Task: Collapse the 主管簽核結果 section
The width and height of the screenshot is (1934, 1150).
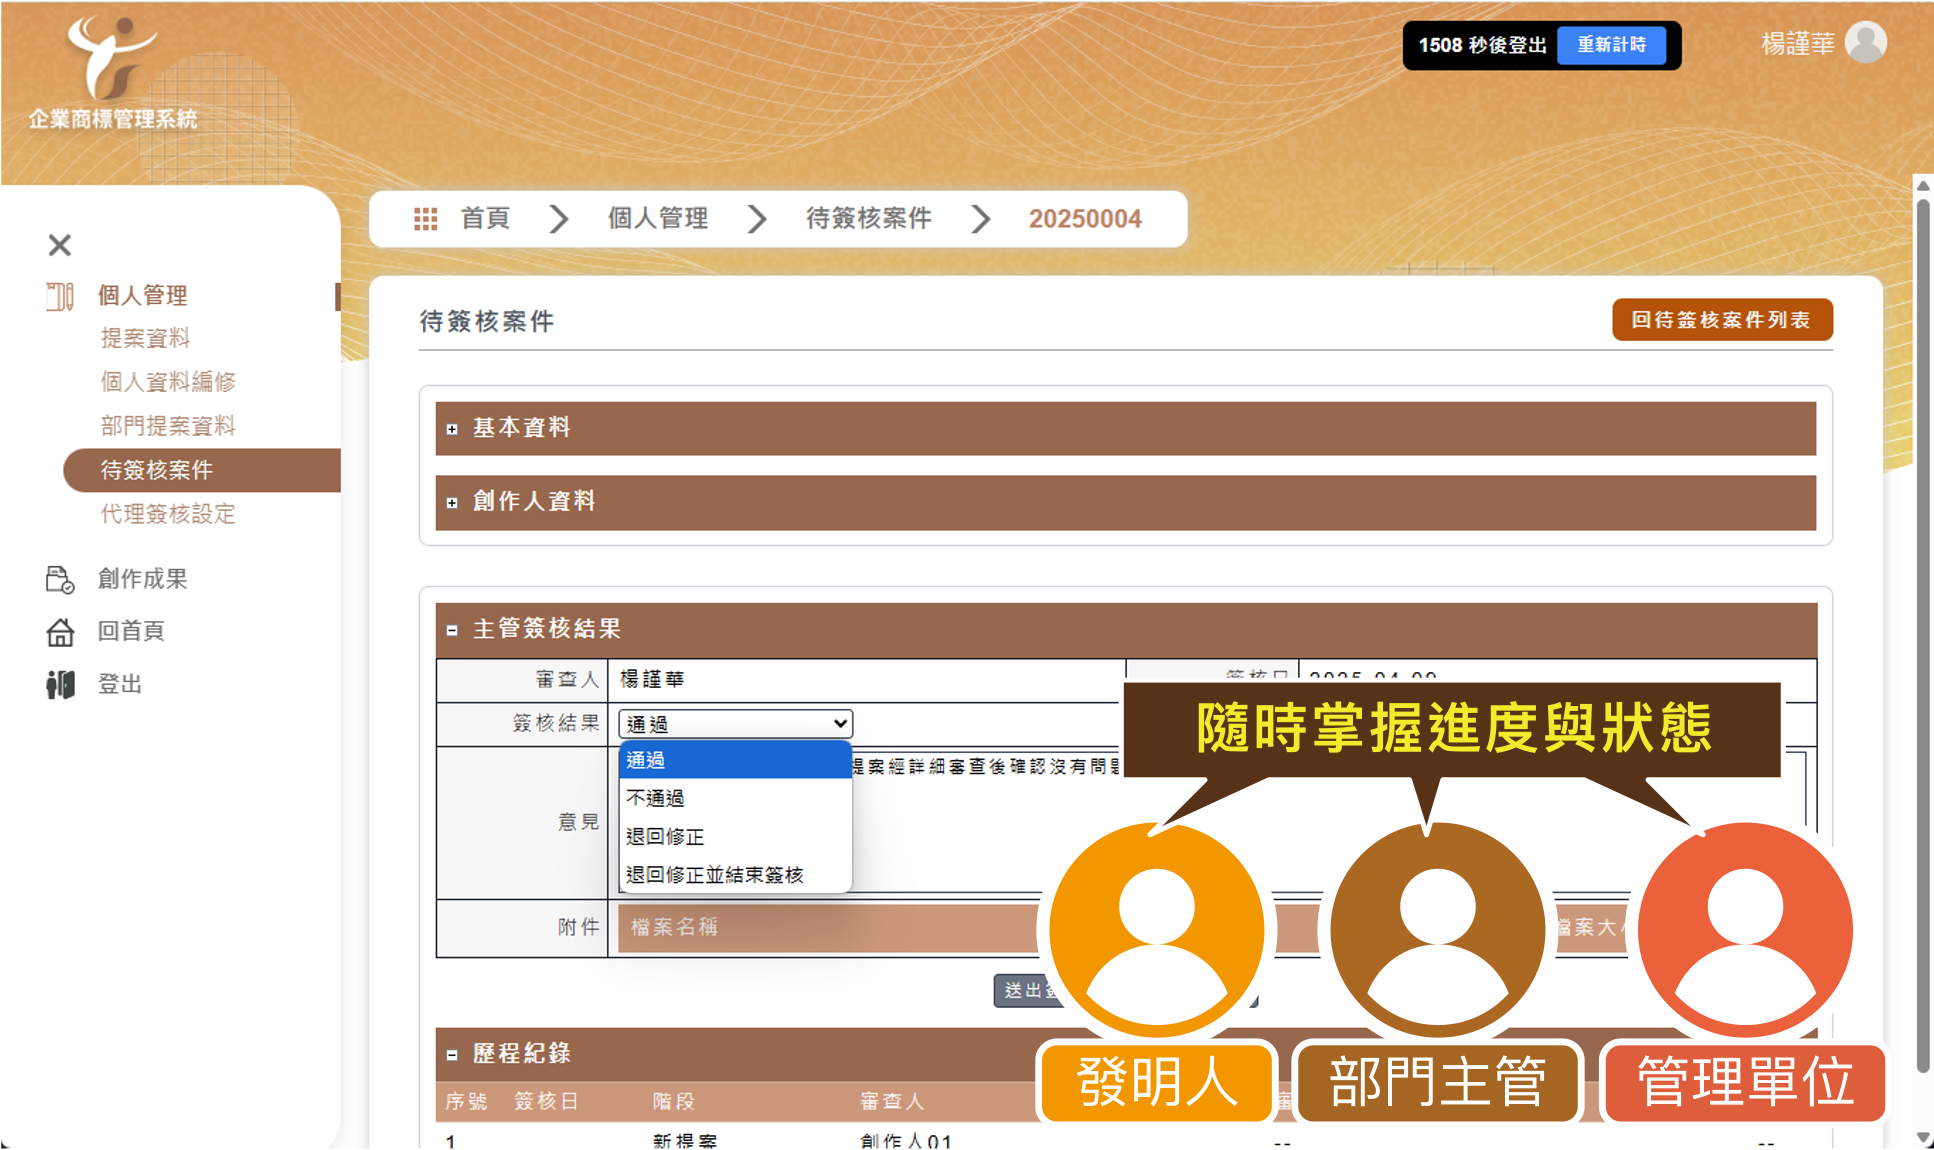Action: (452, 630)
